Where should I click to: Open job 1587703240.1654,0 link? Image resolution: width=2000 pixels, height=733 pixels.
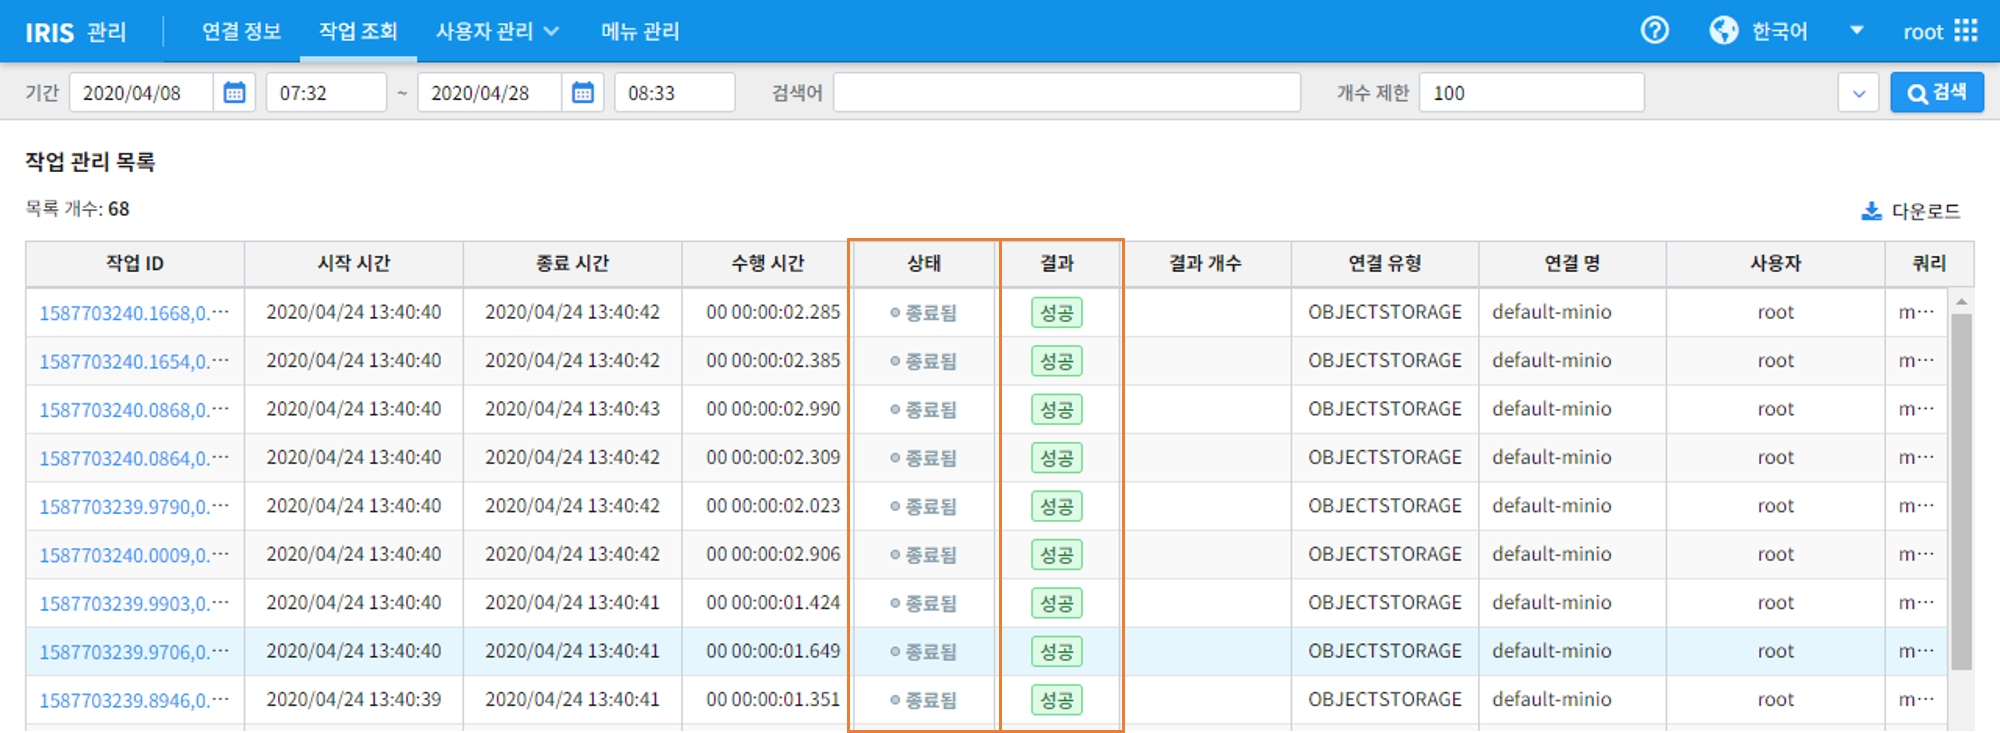[134, 361]
